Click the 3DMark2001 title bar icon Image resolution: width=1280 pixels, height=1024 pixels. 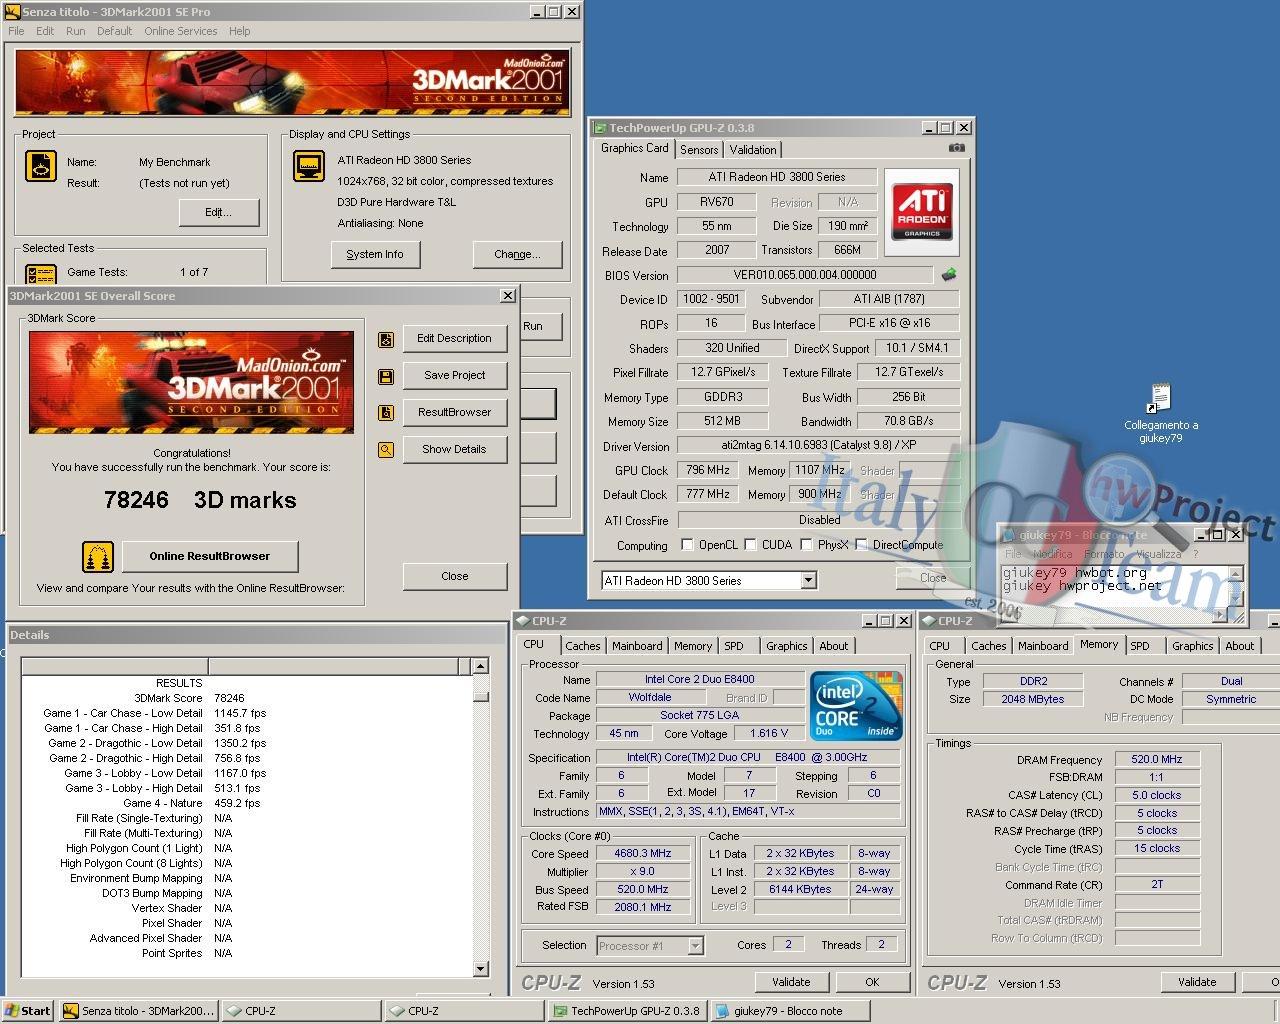(x=13, y=12)
